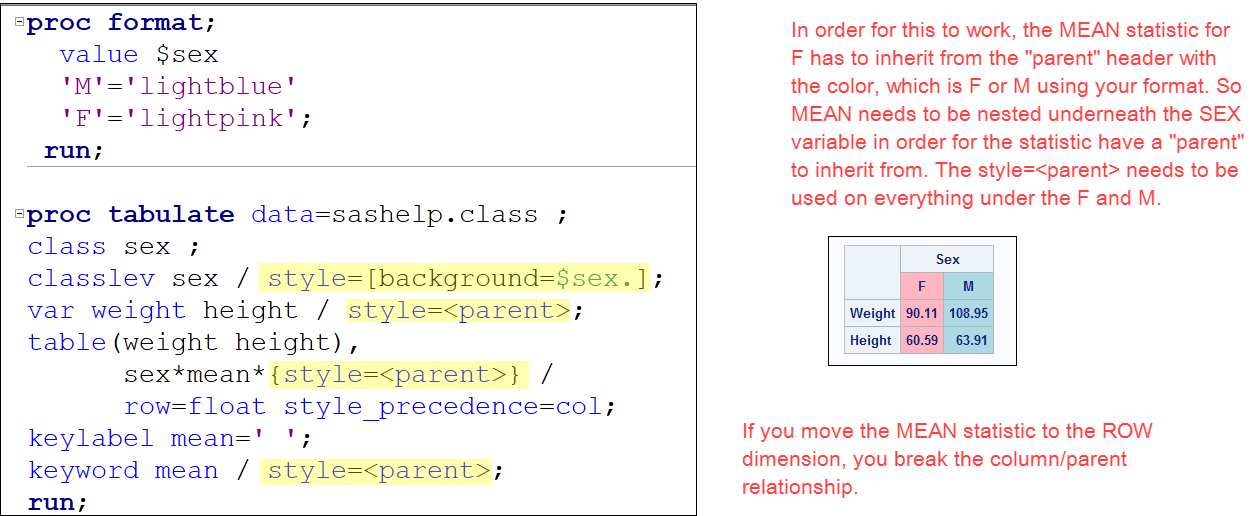Click the Height row label in table

click(871, 340)
